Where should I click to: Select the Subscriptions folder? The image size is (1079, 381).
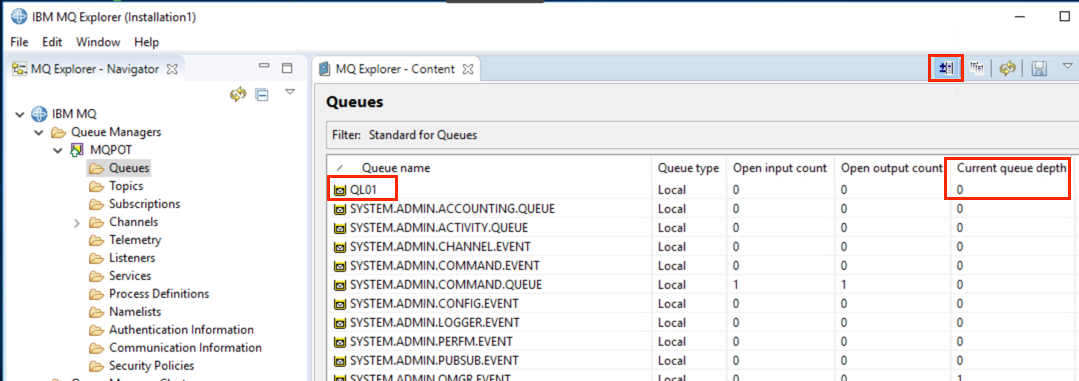point(145,204)
